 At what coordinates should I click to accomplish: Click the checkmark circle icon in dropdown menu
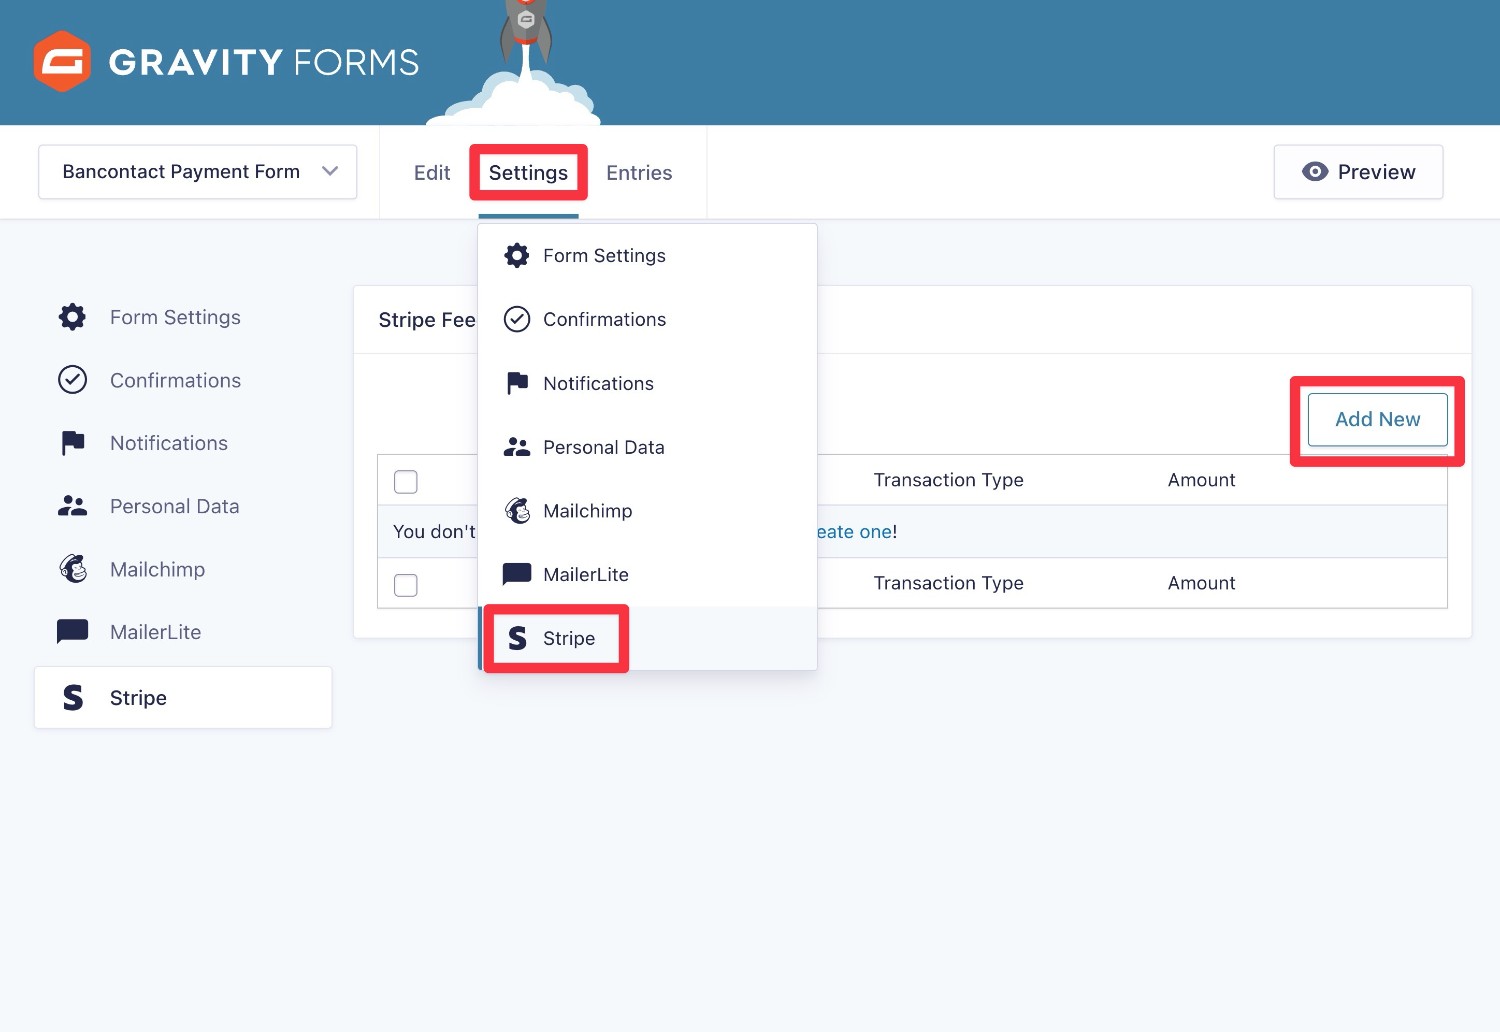517,319
